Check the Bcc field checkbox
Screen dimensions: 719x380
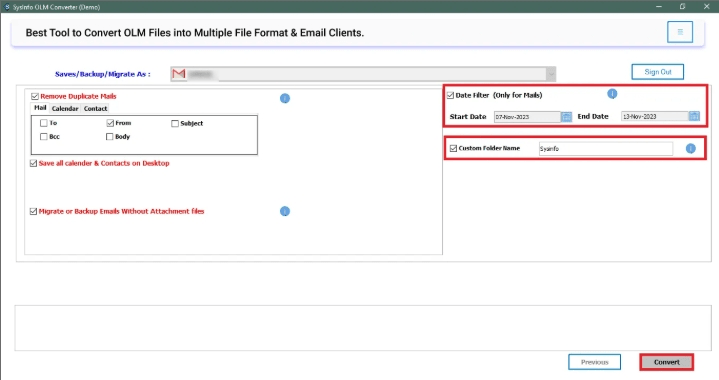click(x=44, y=137)
